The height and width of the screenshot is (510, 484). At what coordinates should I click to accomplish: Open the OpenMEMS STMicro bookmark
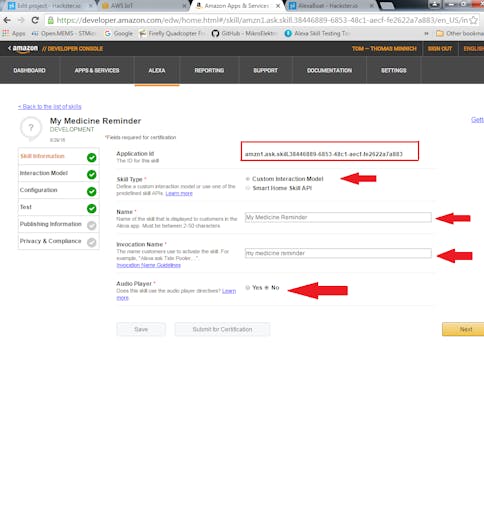coord(64,33)
